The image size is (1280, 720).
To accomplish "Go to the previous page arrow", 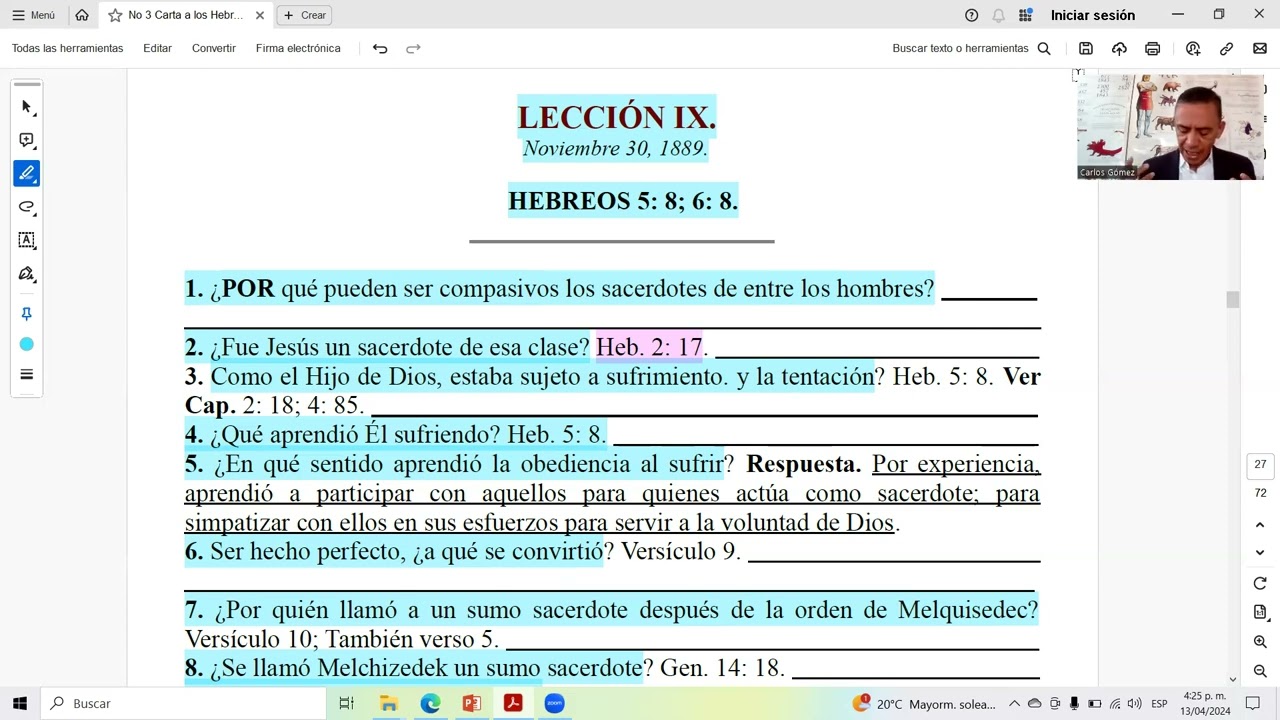I will click(1260, 525).
